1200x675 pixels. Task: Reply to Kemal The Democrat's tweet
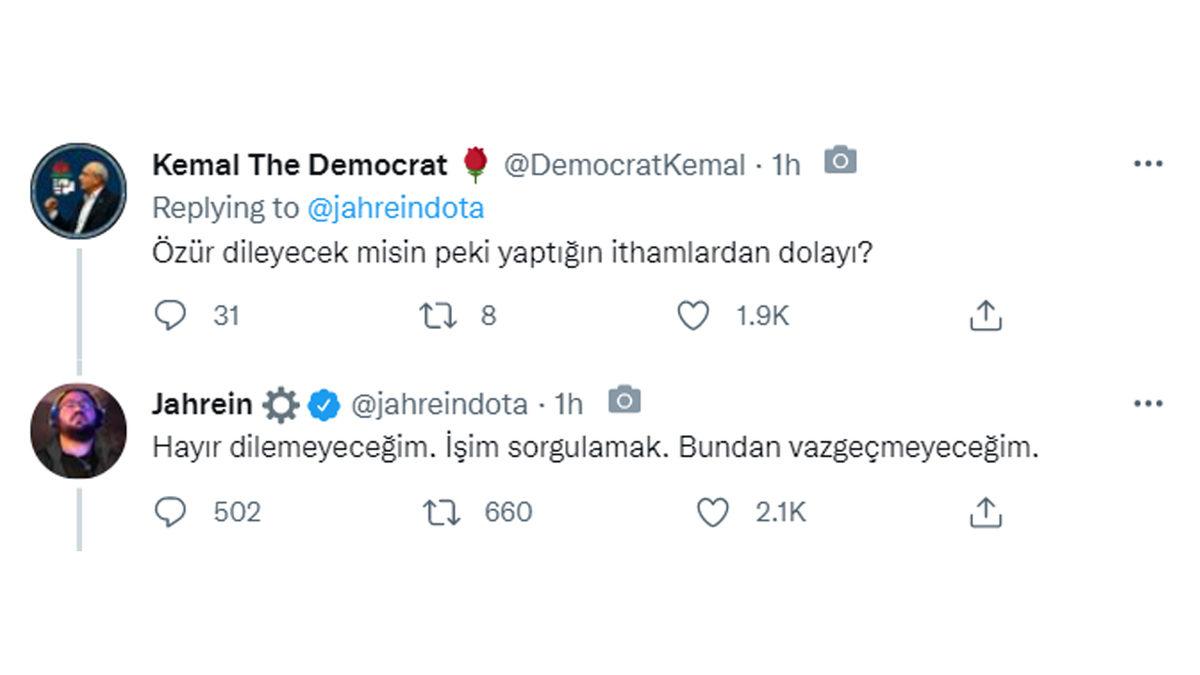[x=172, y=316]
